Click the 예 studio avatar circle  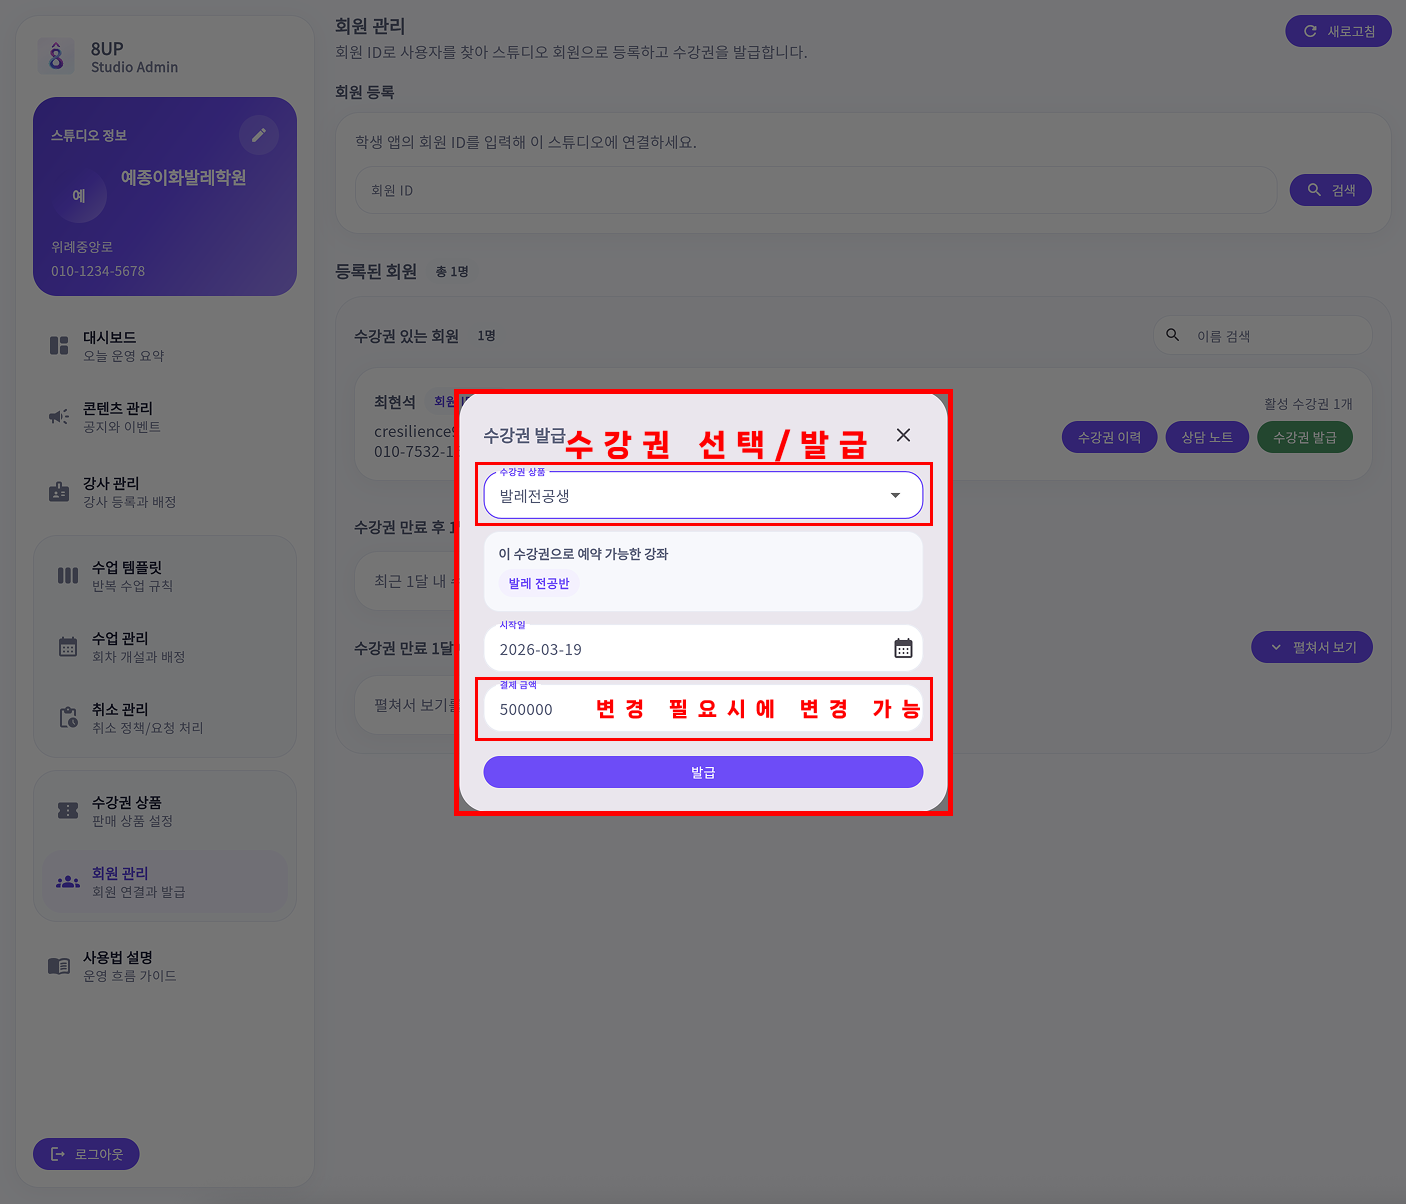pyautogui.click(x=79, y=196)
